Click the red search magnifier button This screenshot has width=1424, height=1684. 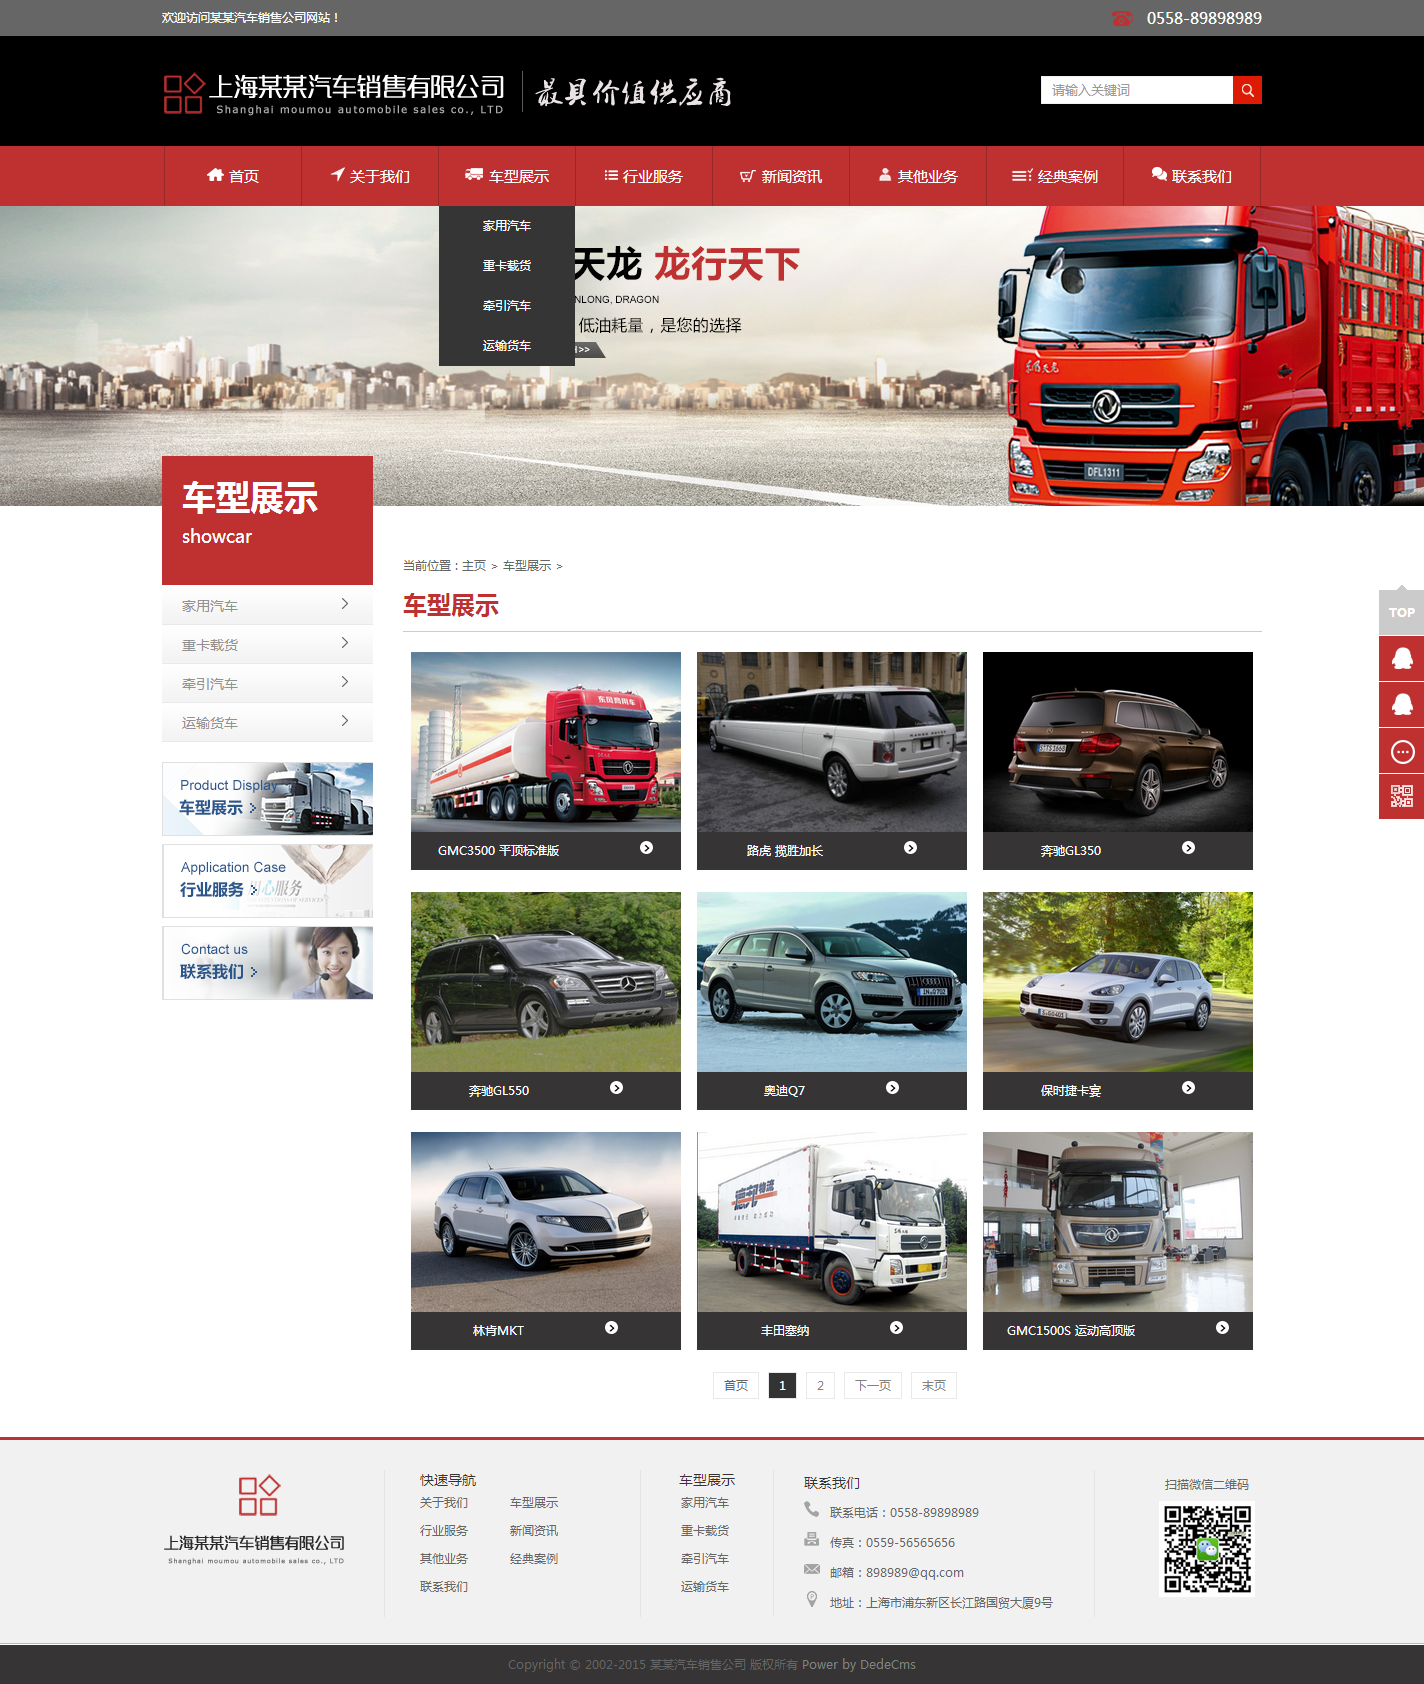[1247, 90]
